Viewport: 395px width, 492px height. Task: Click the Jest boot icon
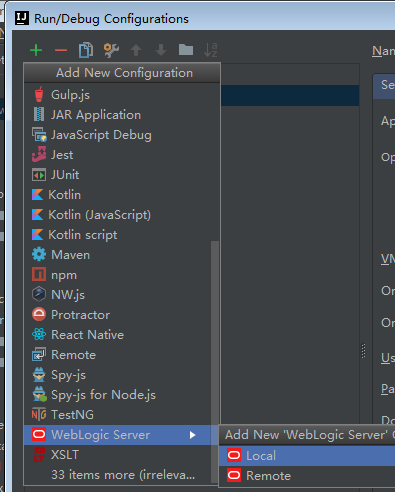coord(39,154)
